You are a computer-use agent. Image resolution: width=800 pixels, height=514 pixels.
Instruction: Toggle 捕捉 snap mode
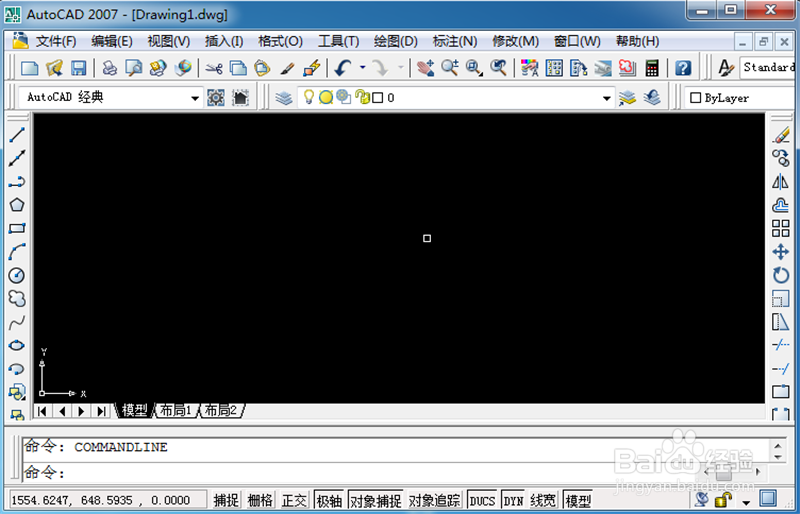pyautogui.click(x=226, y=500)
